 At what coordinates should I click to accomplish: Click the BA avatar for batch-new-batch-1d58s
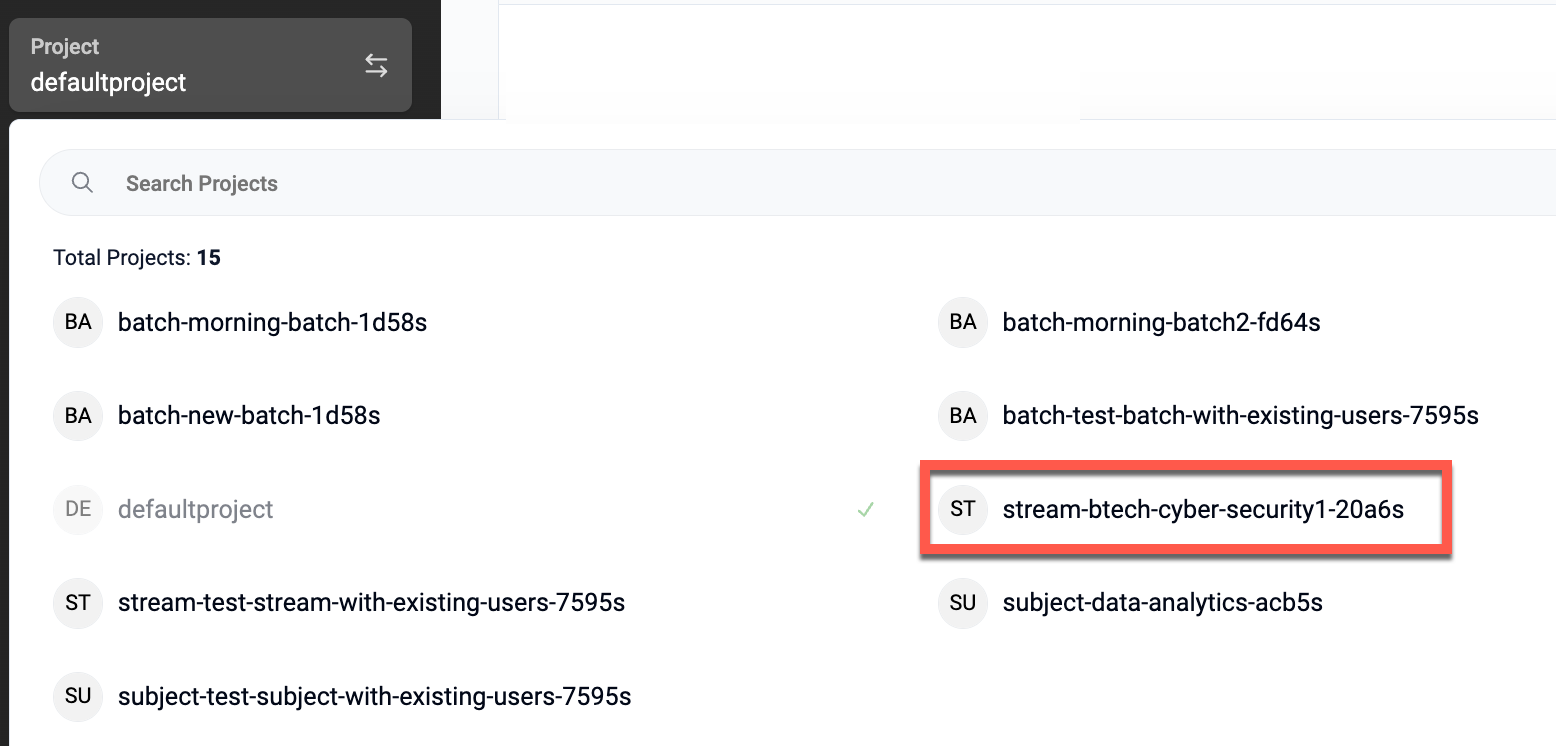[78, 415]
